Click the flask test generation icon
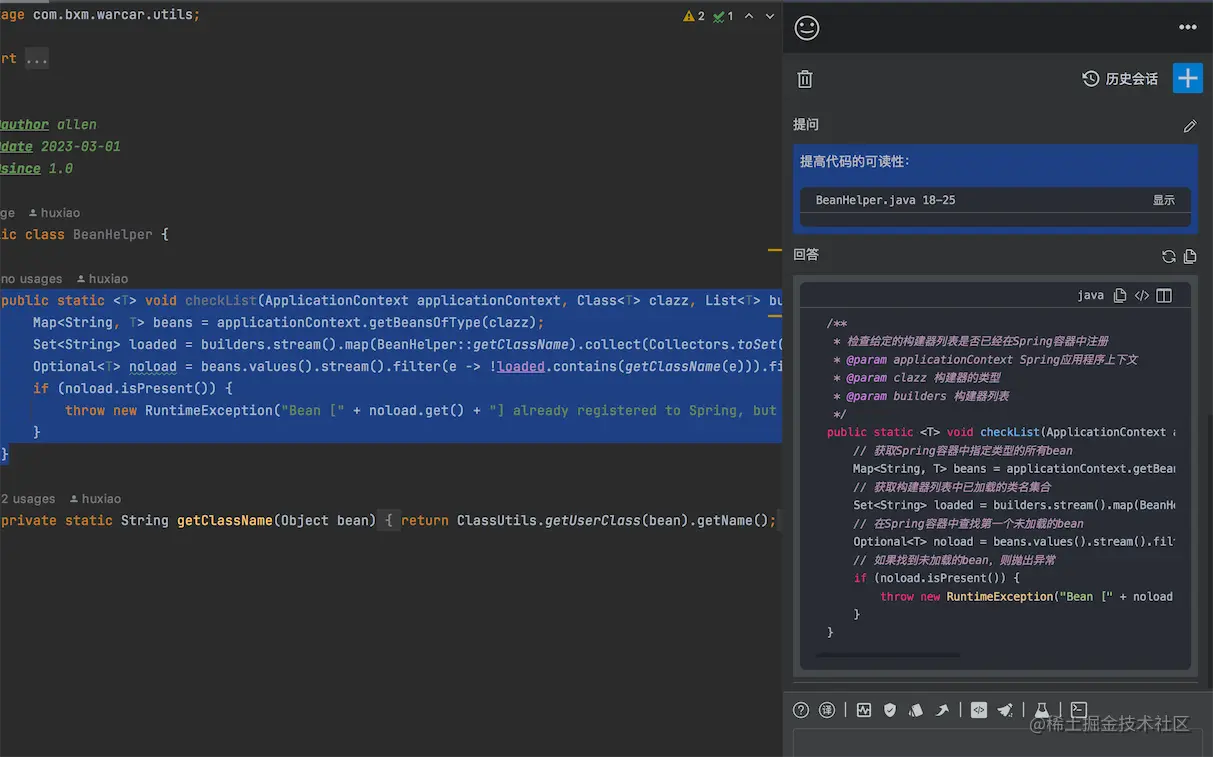Image resolution: width=1213 pixels, height=757 pixels. tap(1042, 710)
